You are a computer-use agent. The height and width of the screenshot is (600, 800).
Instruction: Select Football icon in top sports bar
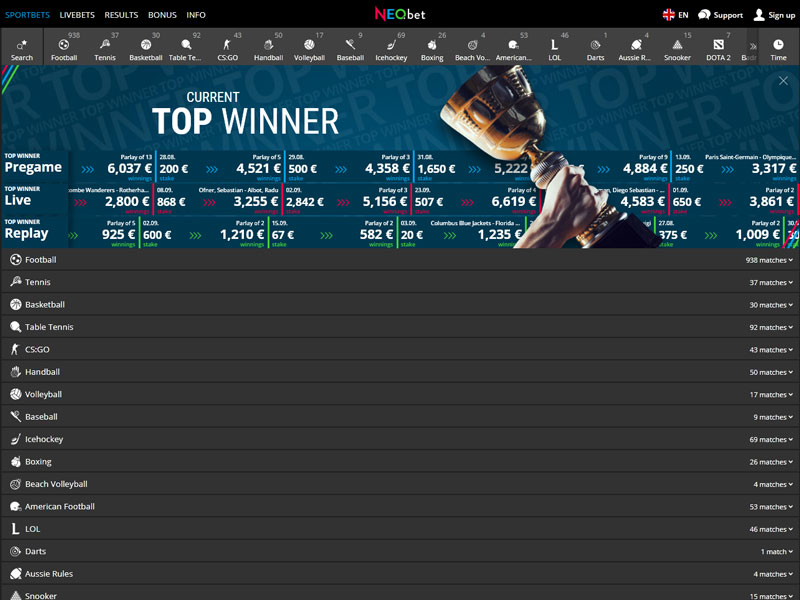coord(64,45)
